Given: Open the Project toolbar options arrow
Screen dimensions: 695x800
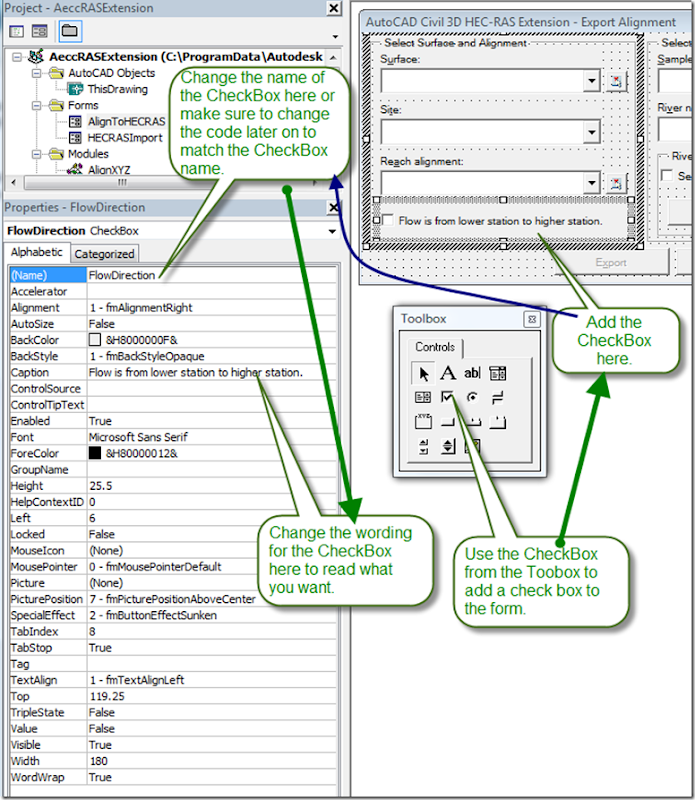Looking at the screenshot, I should pos(335,37).
